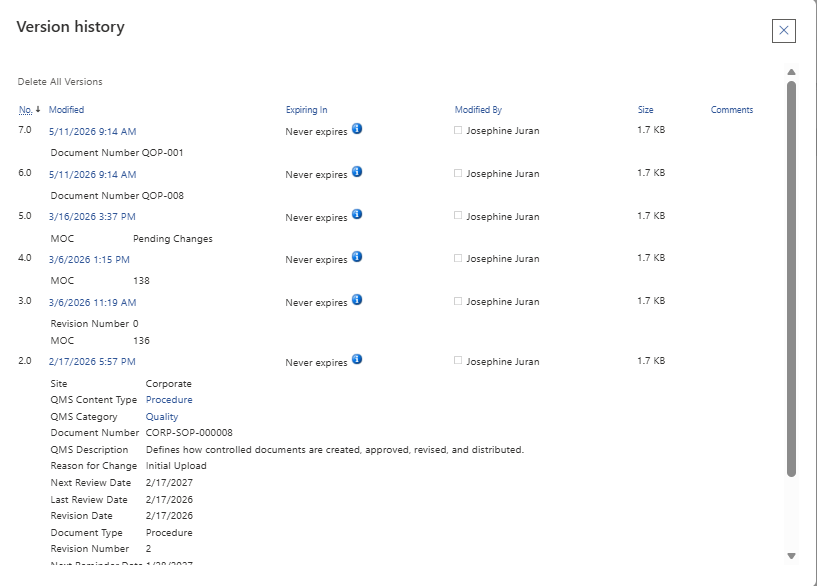The width and height of the screenshot is (817, 586).
Task: Close the Version history dialog
Action: pyautogui.click(x=784, y=31)
